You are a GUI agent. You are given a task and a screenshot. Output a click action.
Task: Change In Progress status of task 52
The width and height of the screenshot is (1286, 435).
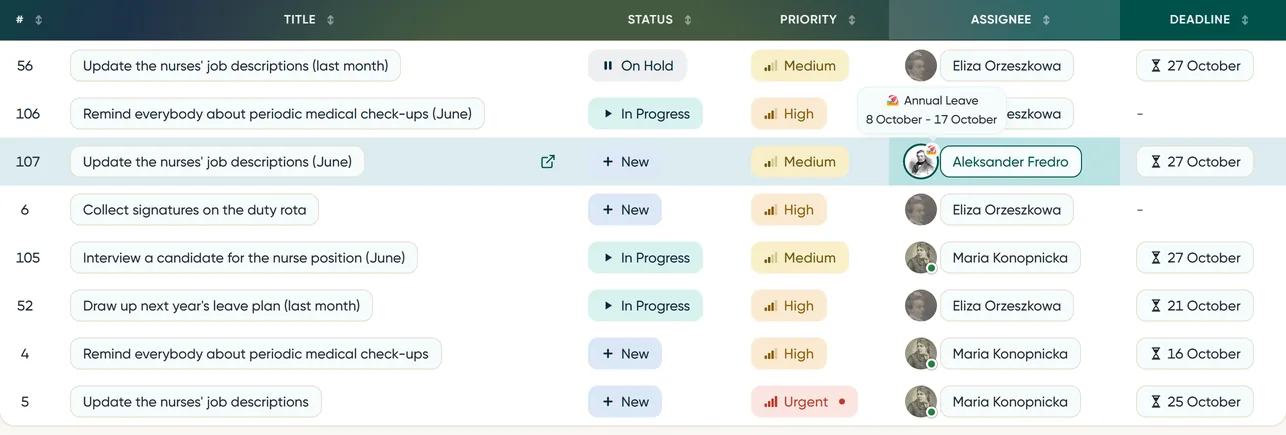pyautogui.click(x=645, y=306)
